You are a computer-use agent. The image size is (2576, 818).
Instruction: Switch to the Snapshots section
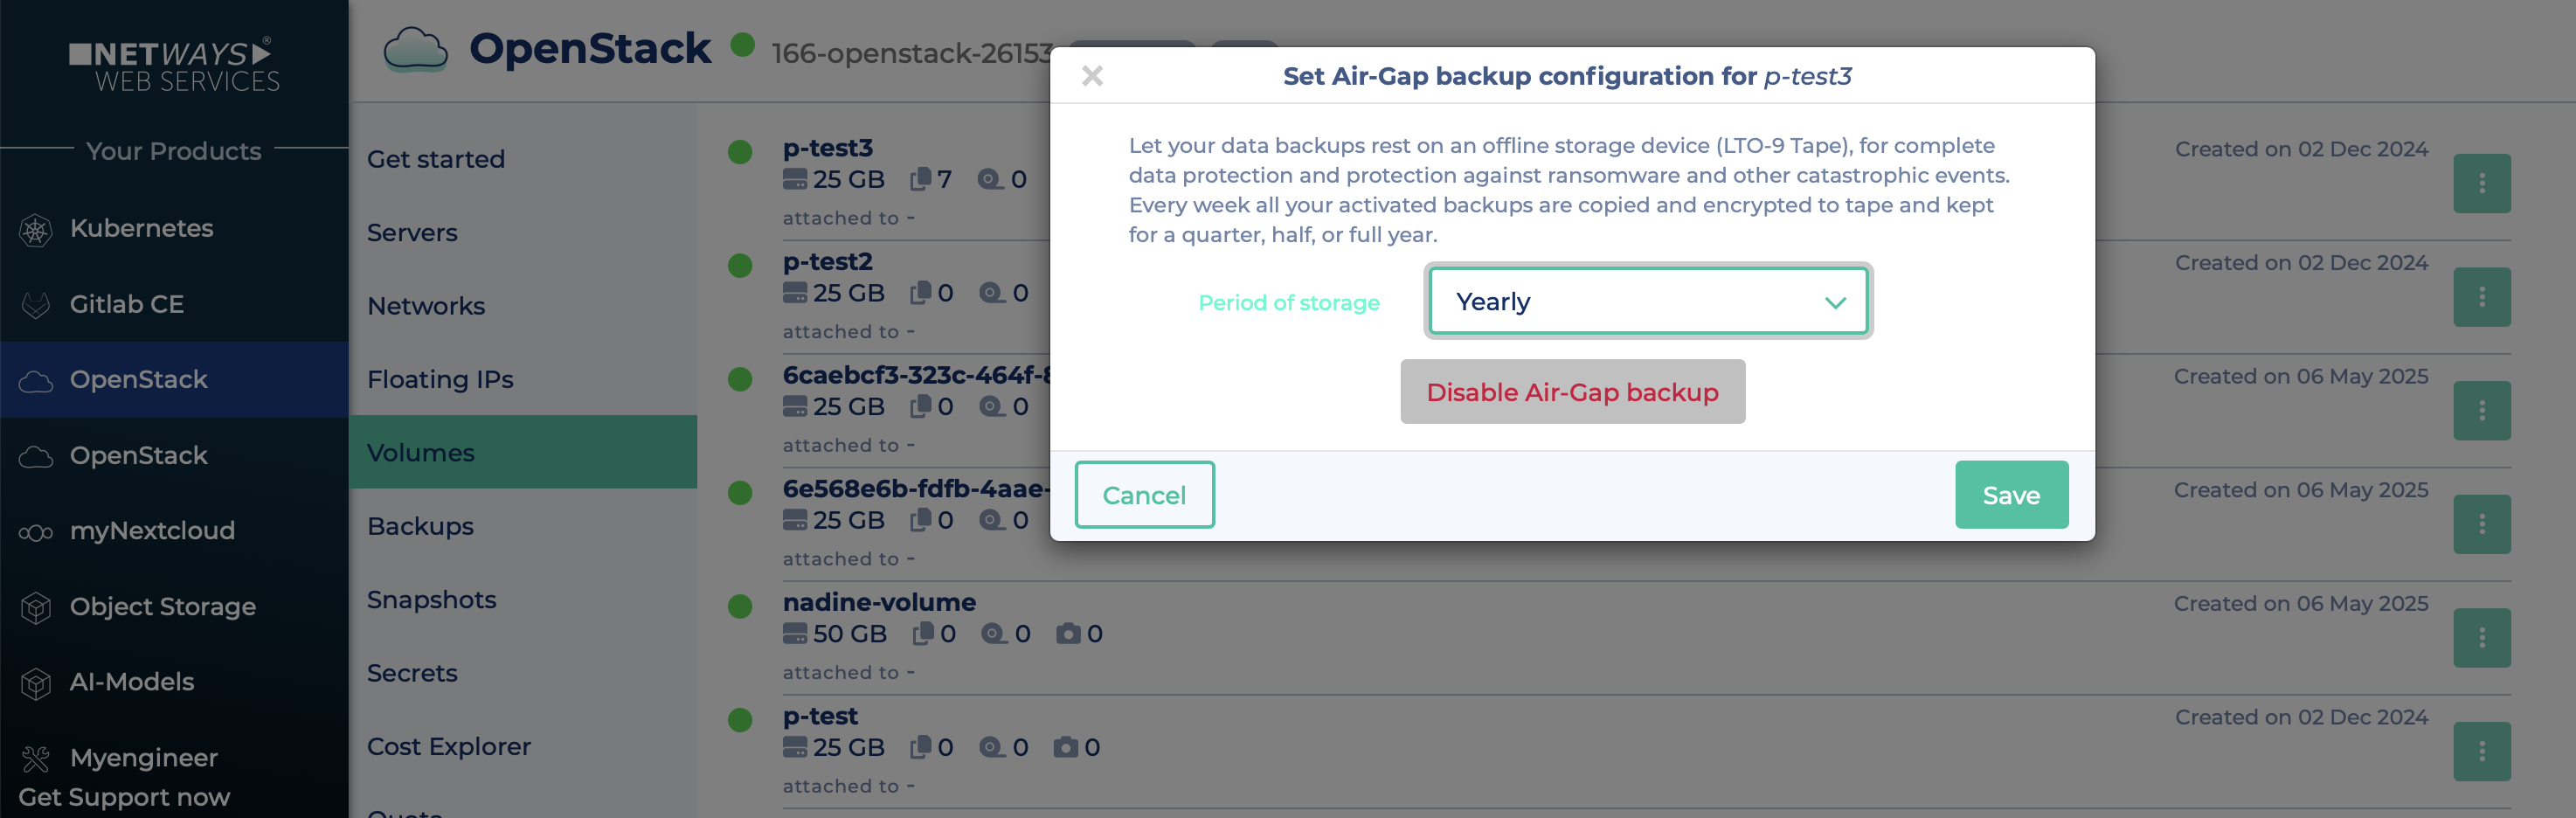432,599
